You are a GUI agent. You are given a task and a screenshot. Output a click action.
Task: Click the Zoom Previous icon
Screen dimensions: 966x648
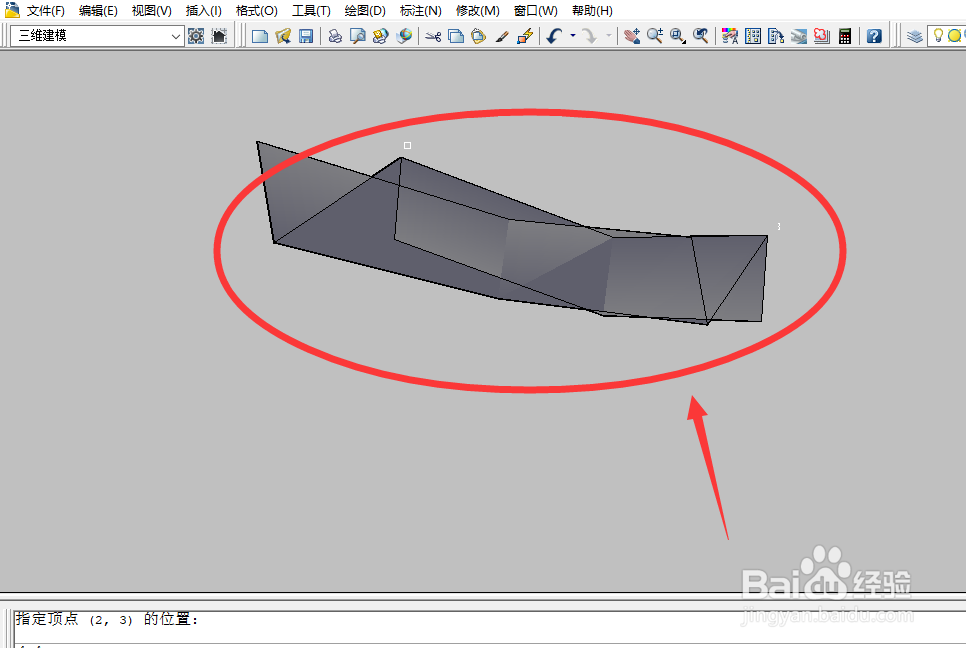pos(700,36)
